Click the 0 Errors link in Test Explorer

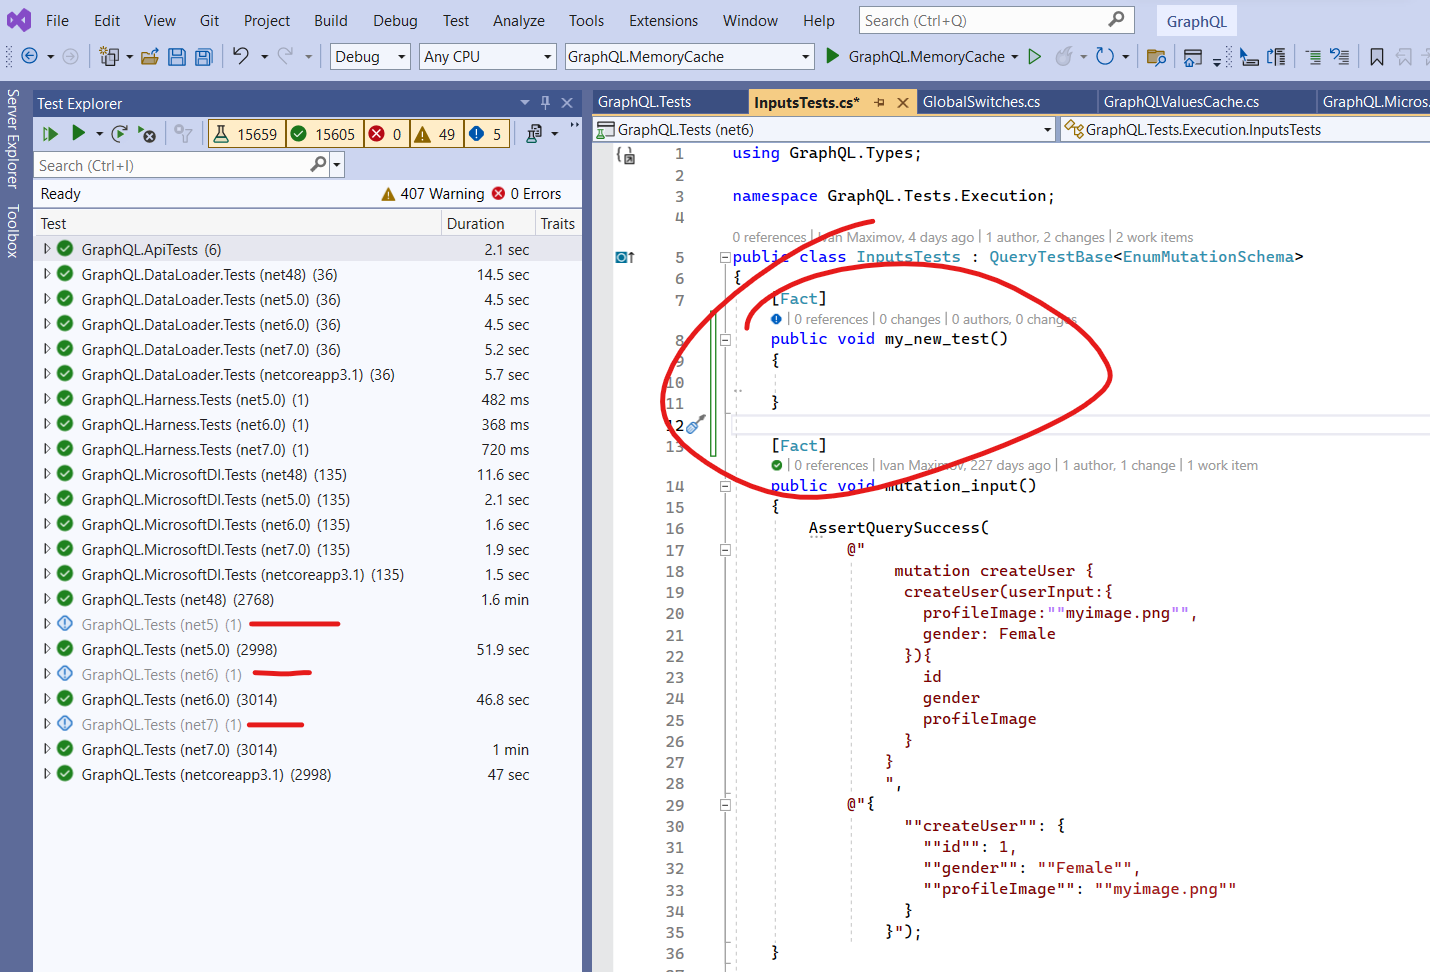[526, 193]
